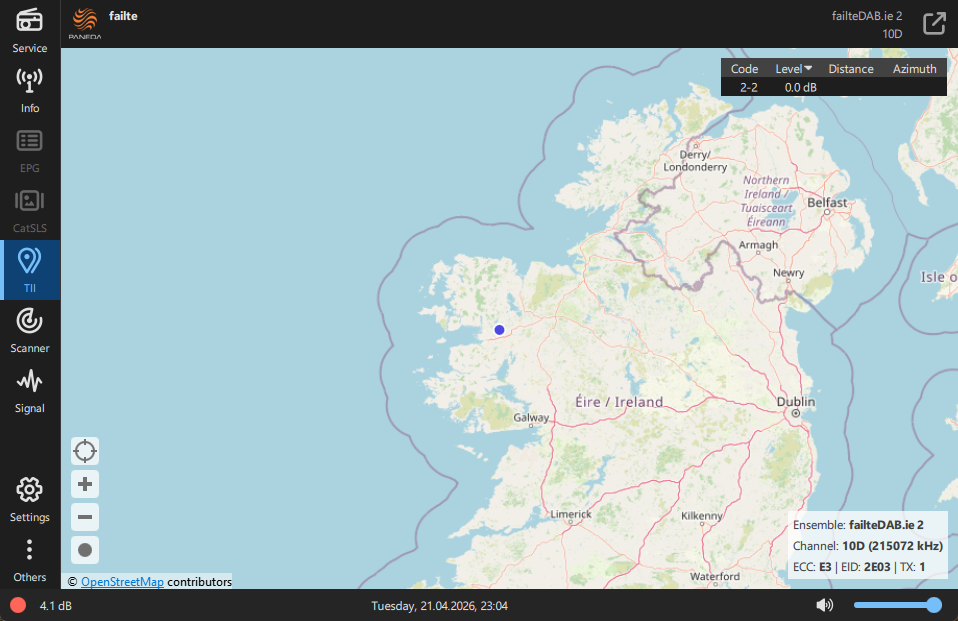Adjust the volume slider
The height and width of the screenshot is (621, 958).
point(898,605)
